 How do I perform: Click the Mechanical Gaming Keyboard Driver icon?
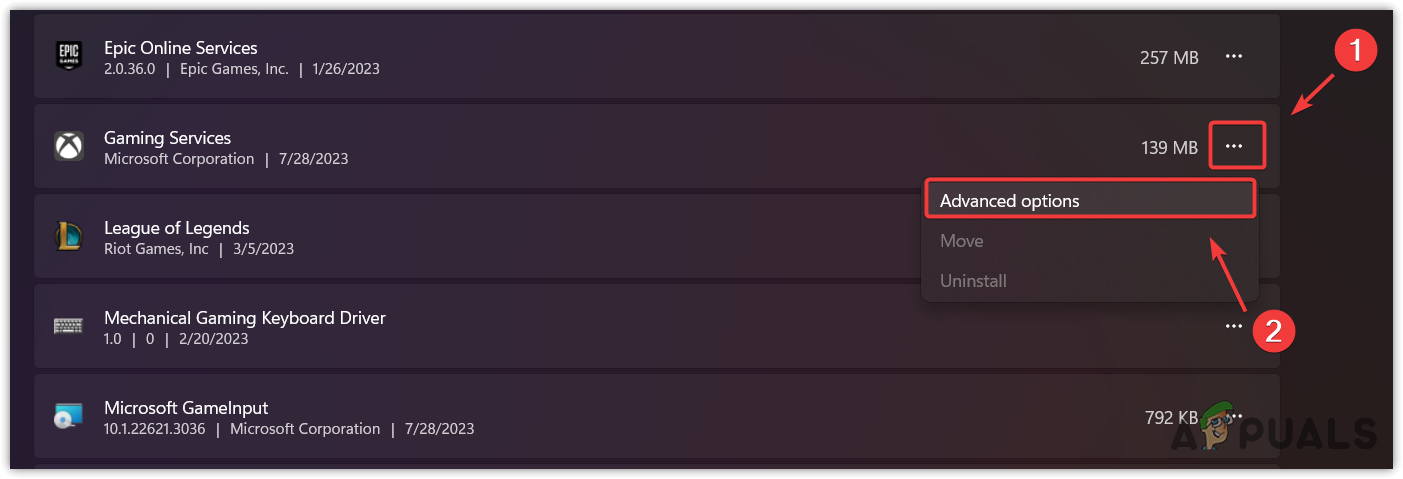(69, 327)
